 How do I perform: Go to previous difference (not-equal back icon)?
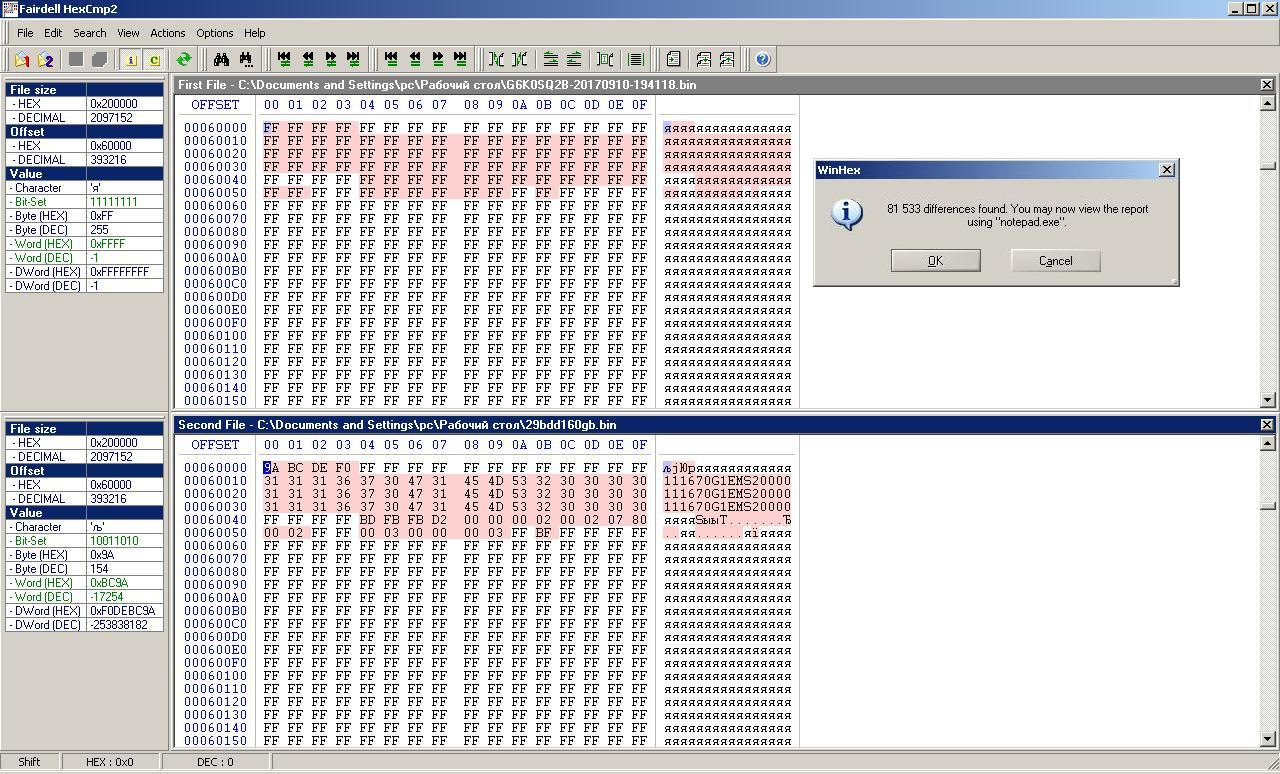coord(307,60)
